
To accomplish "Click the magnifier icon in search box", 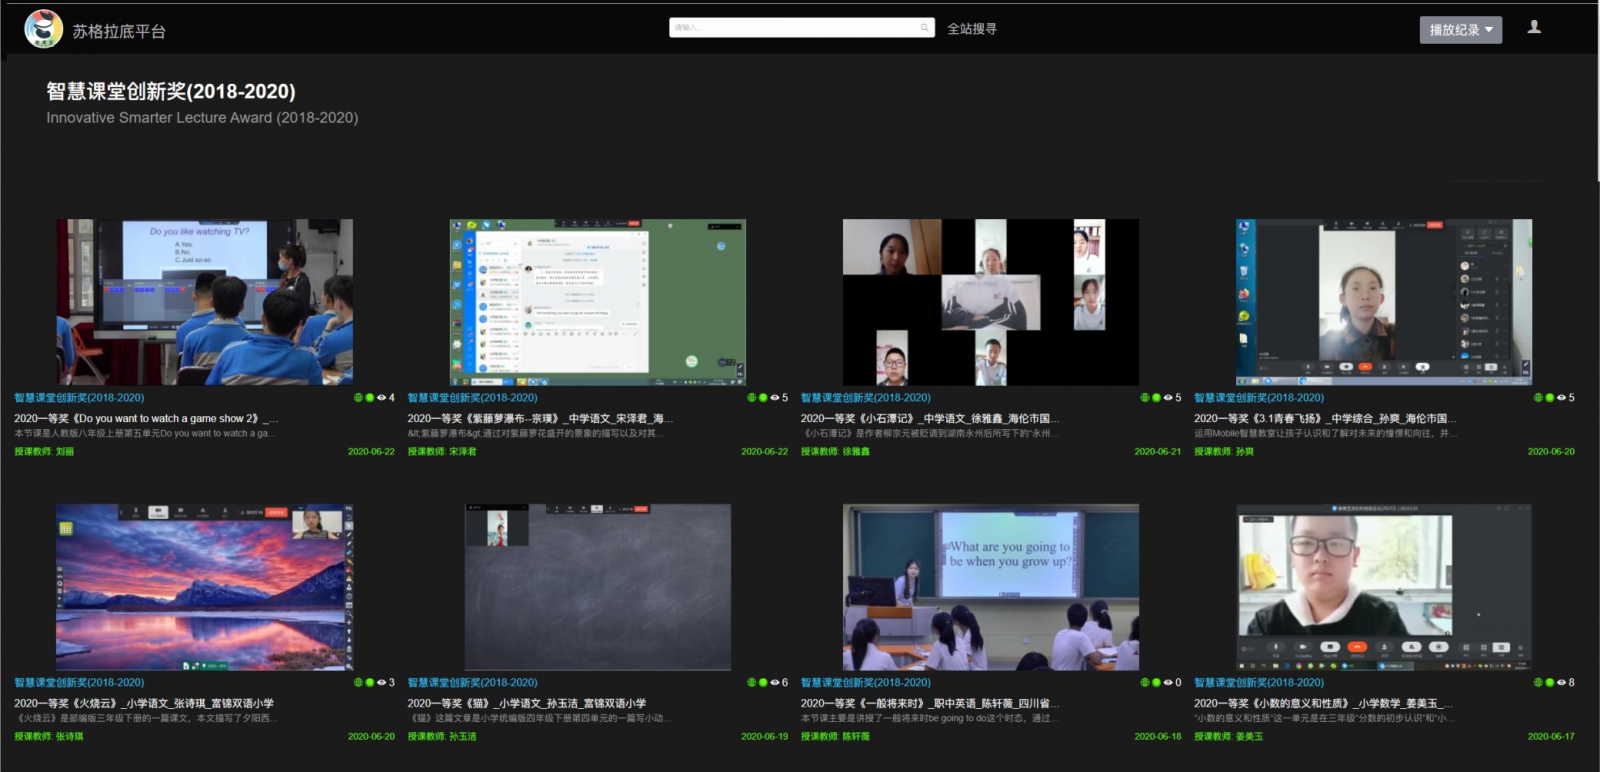I will [x=925, y=28].
